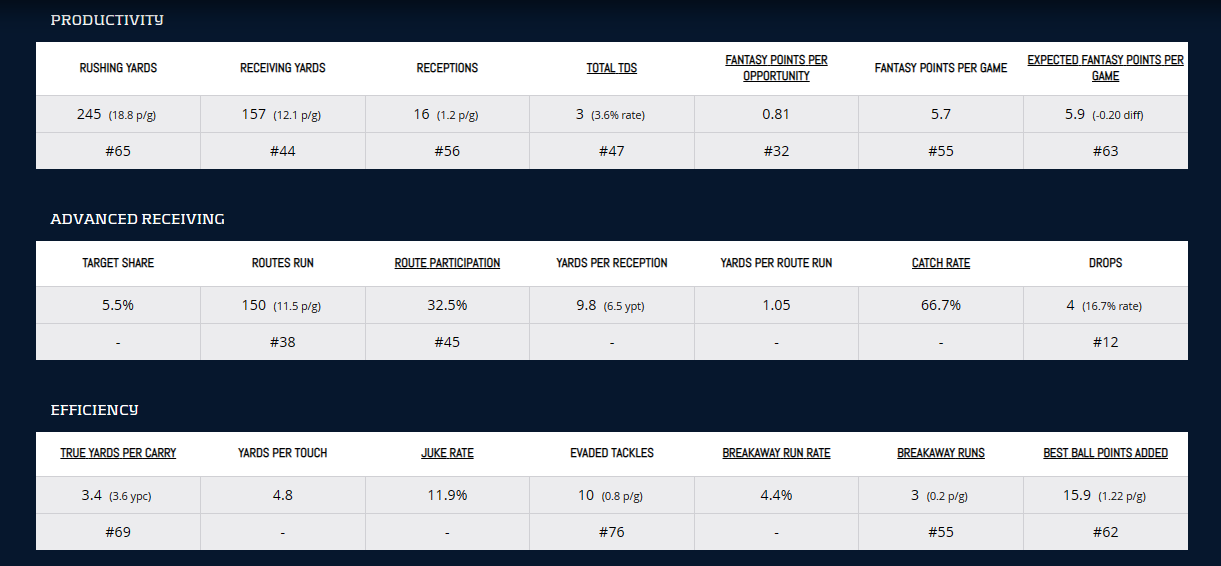Open True Yards Per Carry link
The image size is (1221, 566).
pos(118,453)
